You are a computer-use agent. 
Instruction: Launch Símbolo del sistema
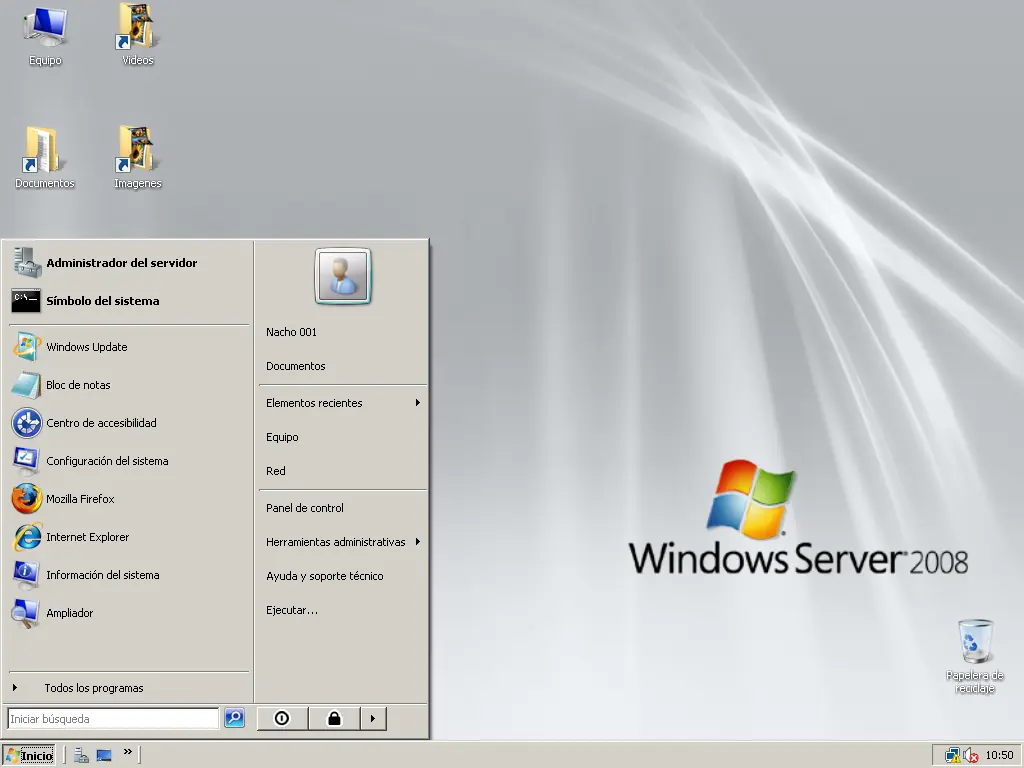point(129,301)
